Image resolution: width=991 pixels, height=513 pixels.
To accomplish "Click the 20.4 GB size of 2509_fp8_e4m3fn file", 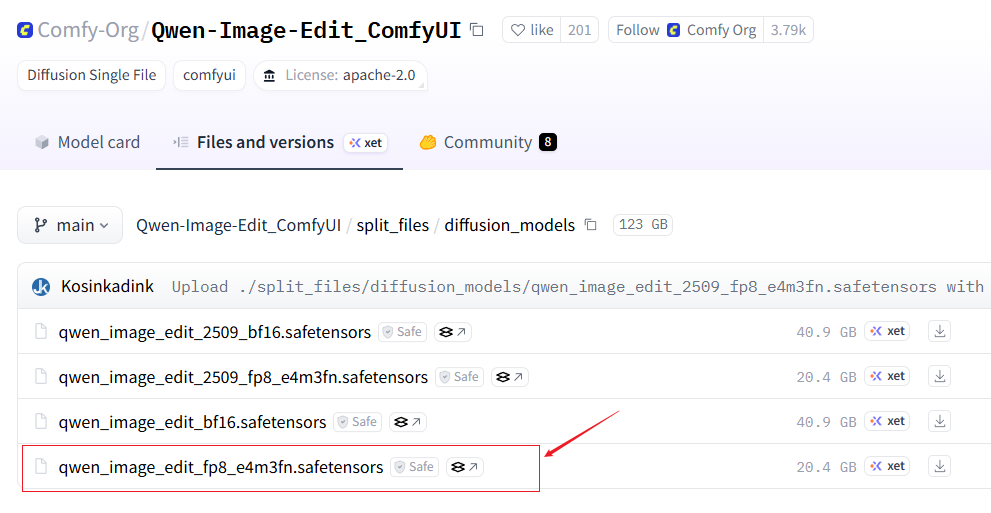I will coord(826,377).
